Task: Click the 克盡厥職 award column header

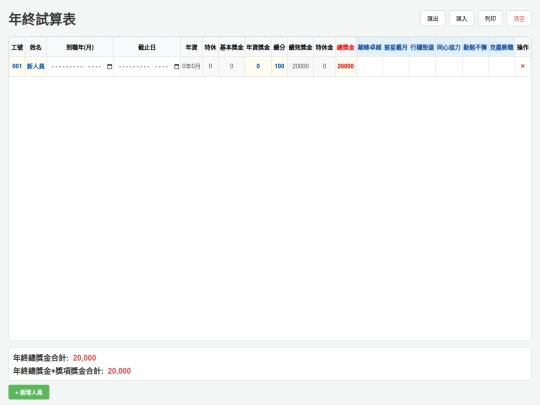Action: click(x=501, y=47)
